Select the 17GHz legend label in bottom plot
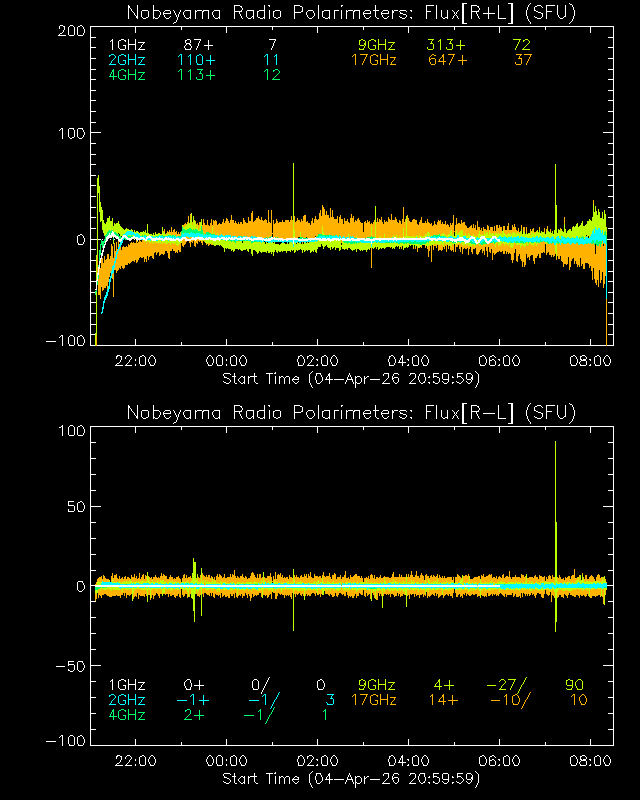 373,700
